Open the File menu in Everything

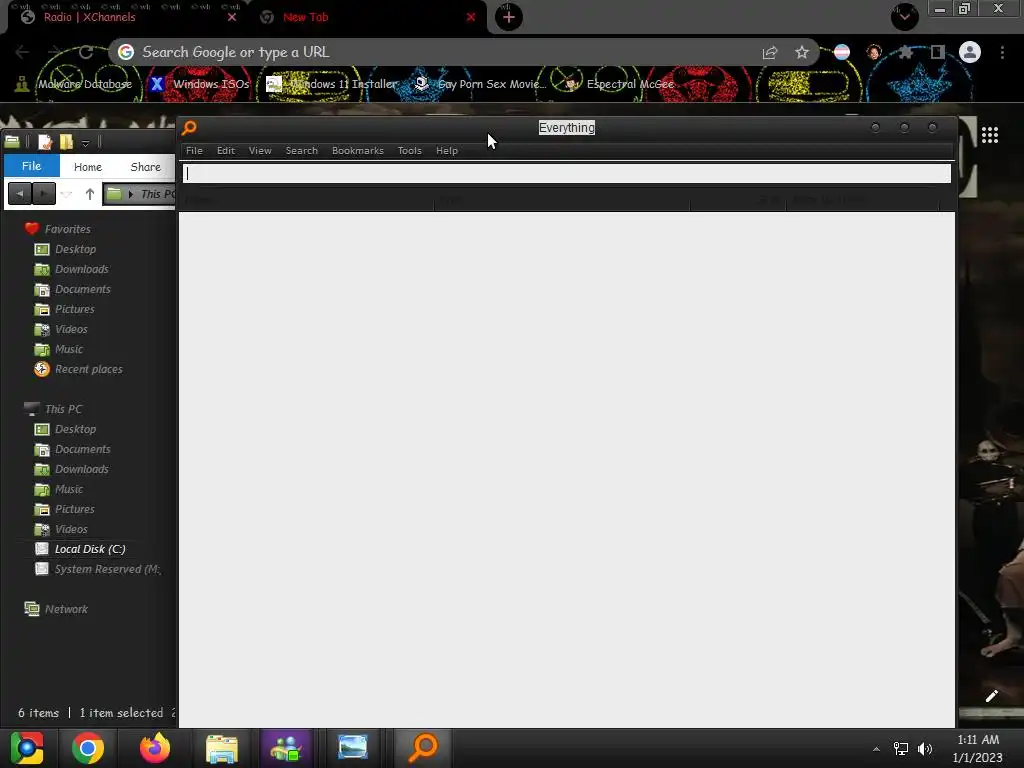pyautogui.click(x=194, y=150)
